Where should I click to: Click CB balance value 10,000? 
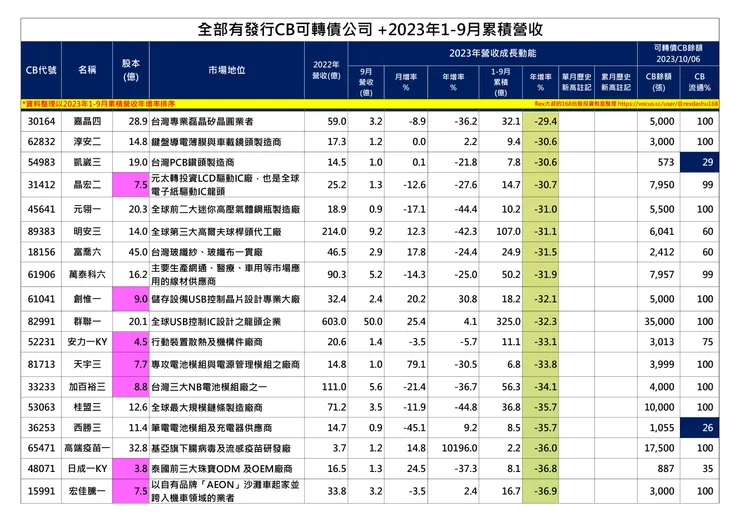659,407
